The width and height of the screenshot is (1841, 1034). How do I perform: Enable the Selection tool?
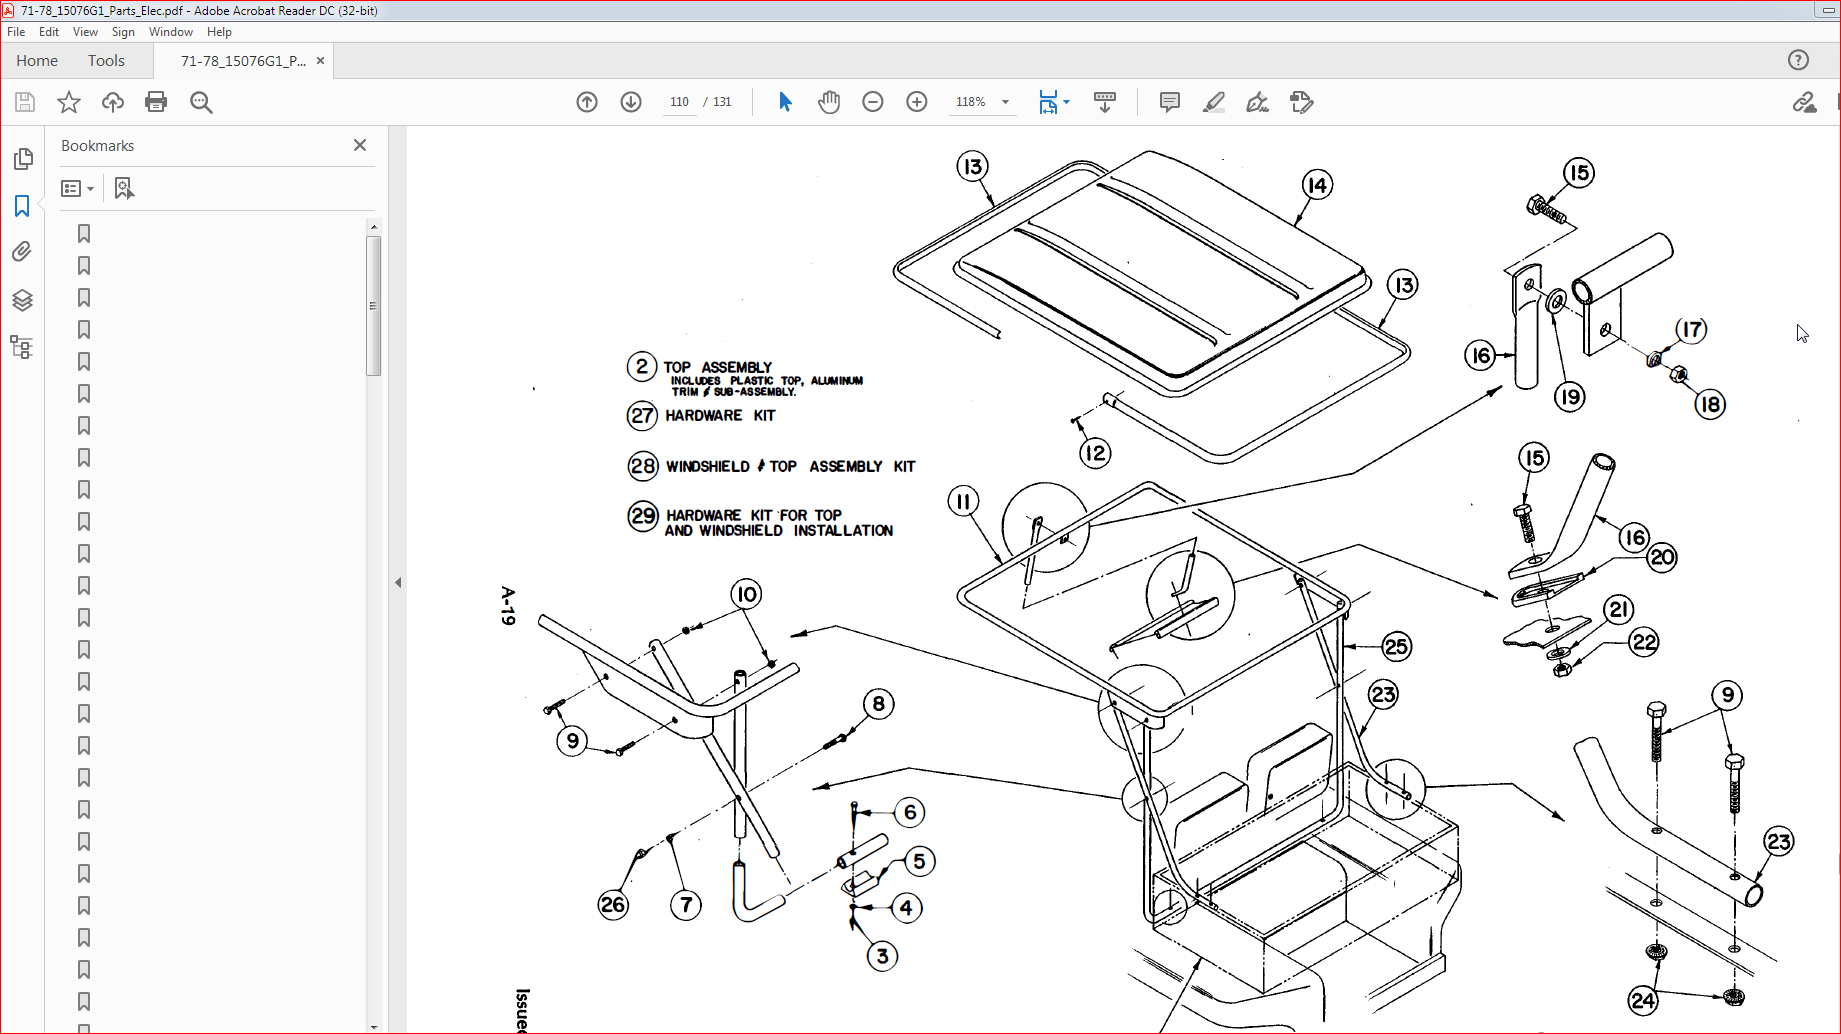click(786, 101)
